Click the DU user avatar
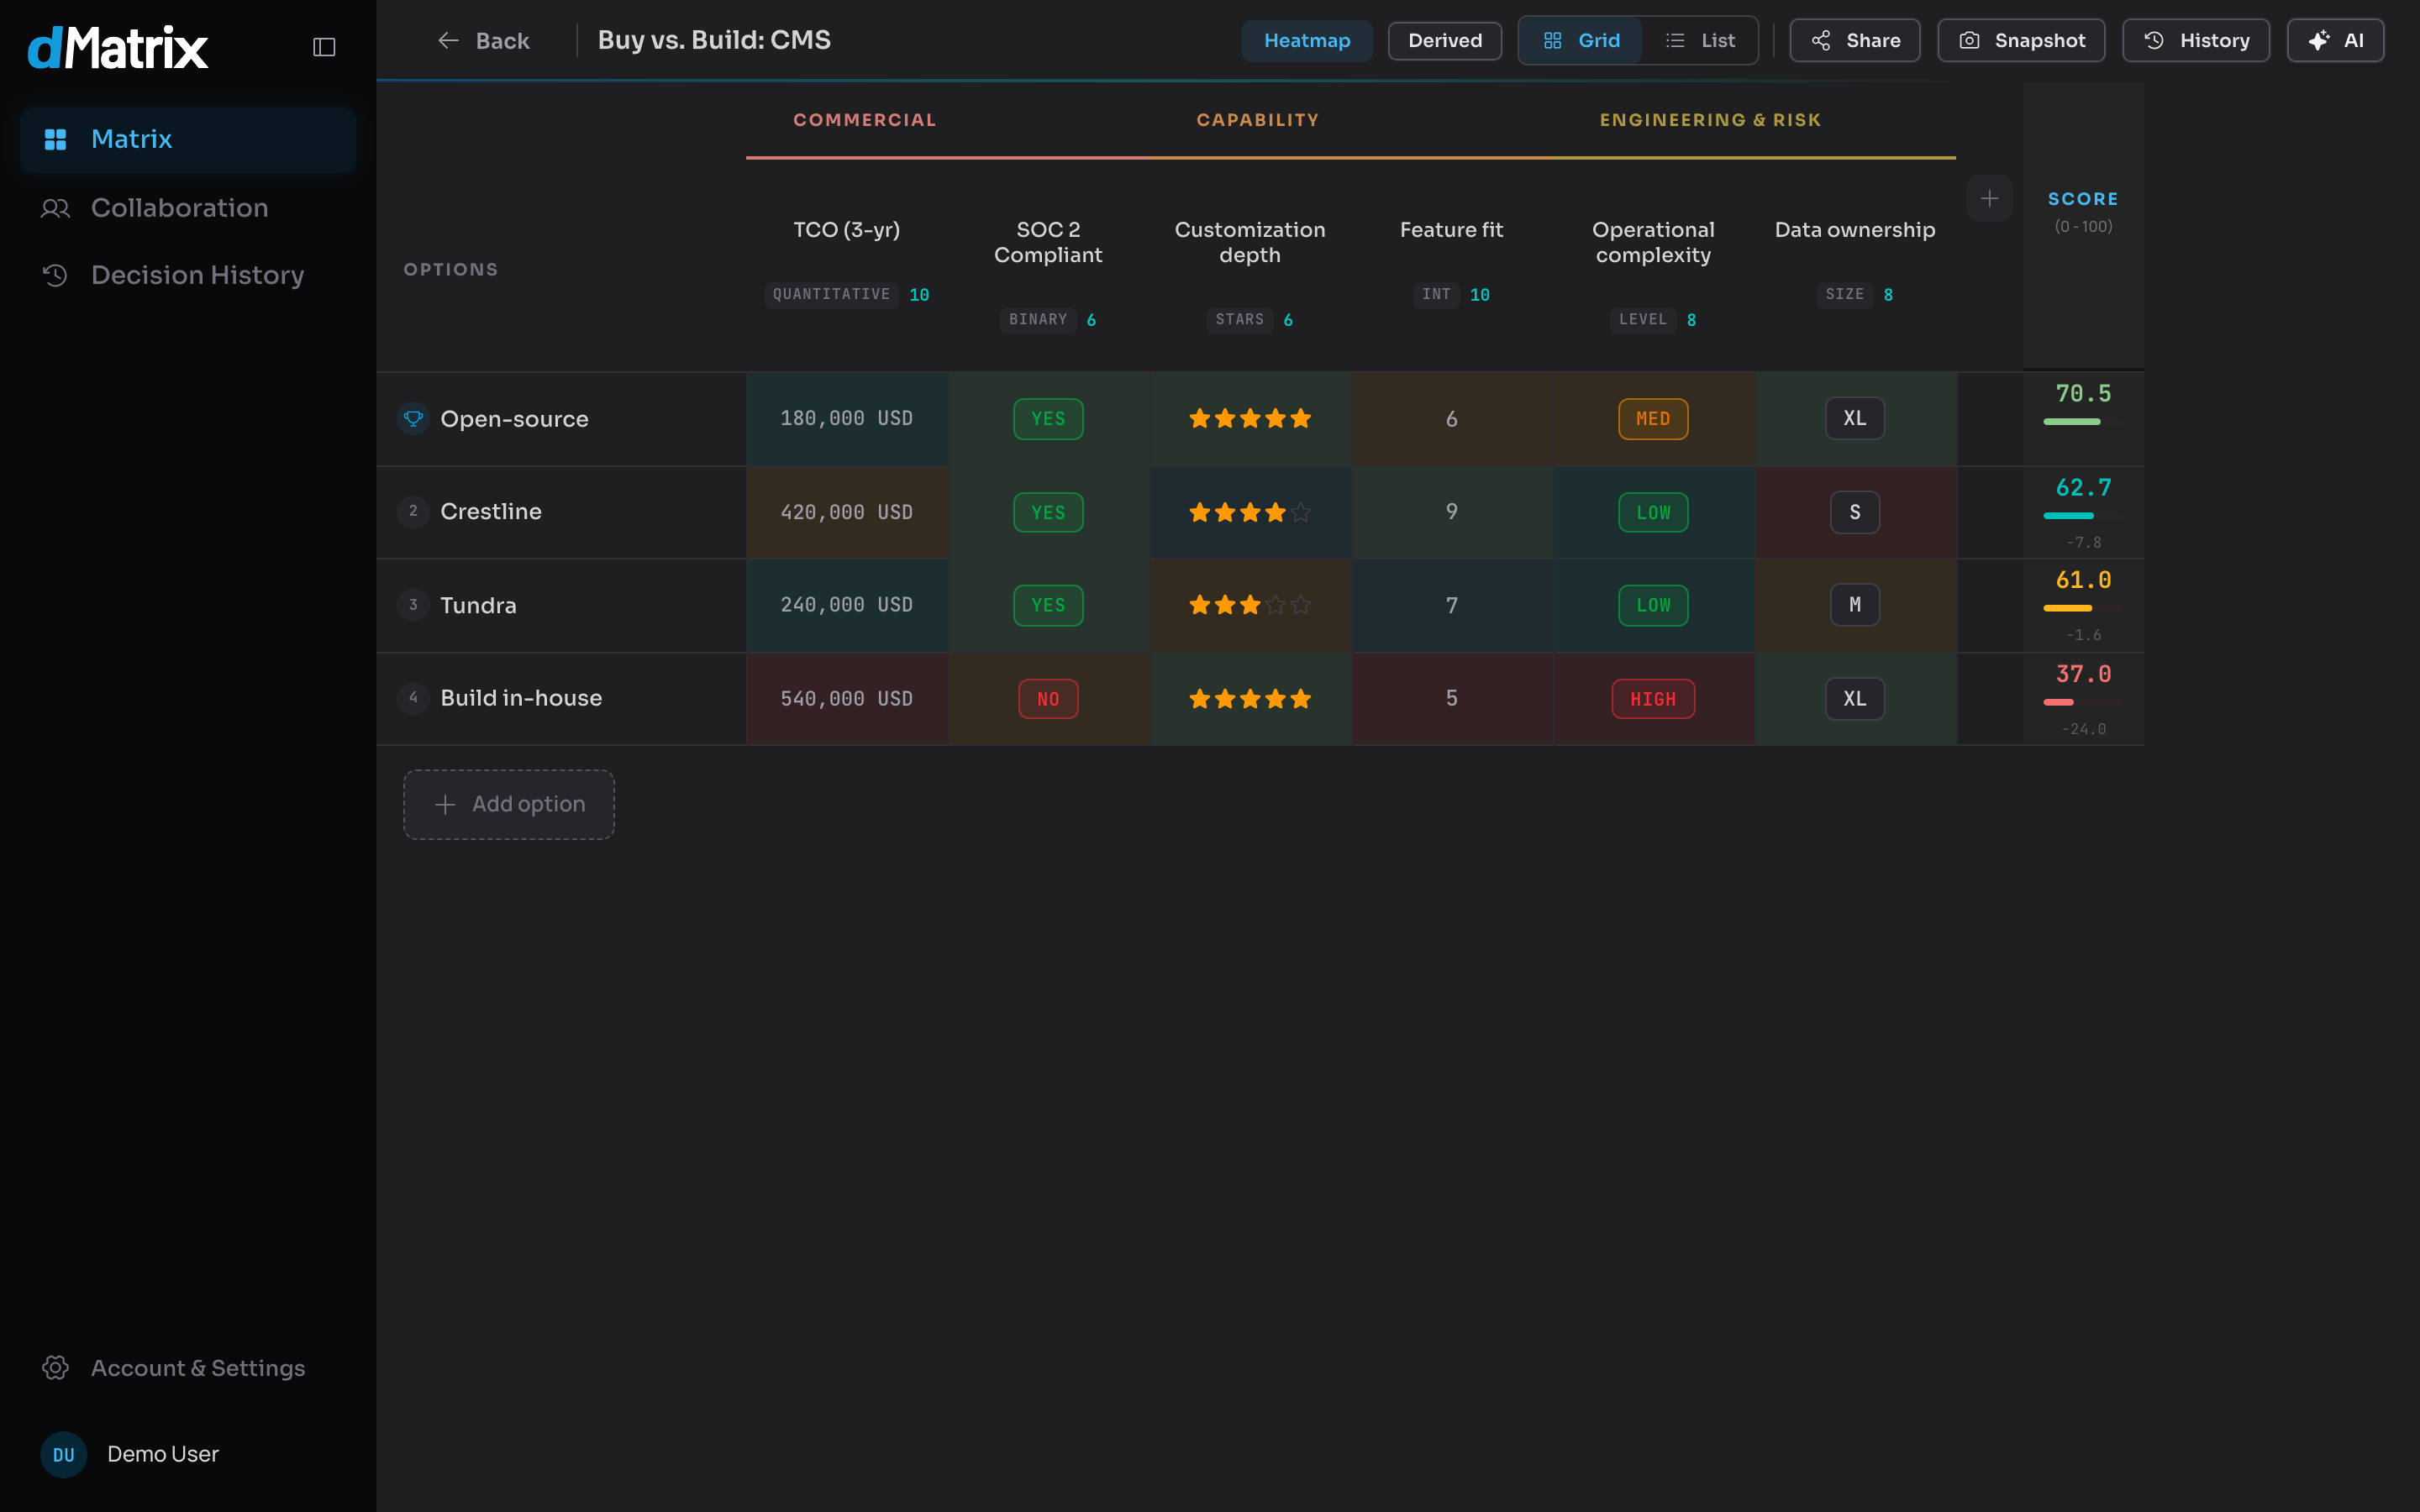 coord(64,1454)
